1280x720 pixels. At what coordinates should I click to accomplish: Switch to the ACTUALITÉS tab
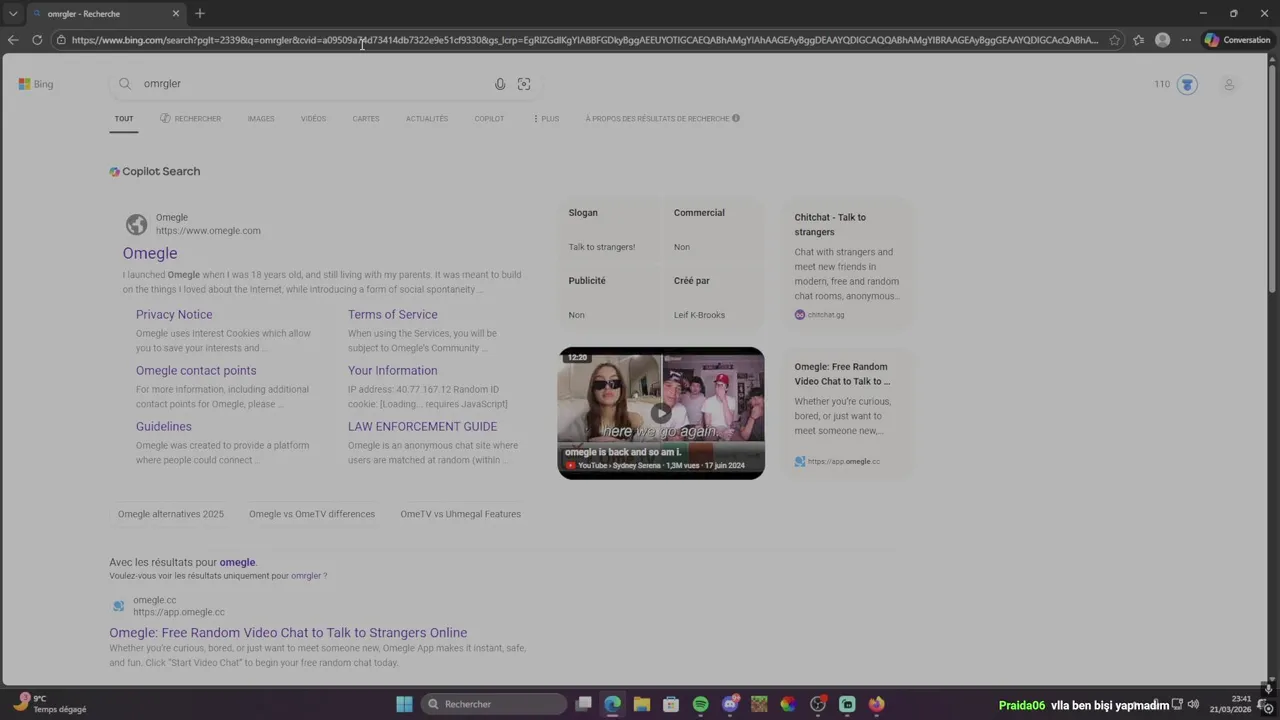tap(427, 118)
